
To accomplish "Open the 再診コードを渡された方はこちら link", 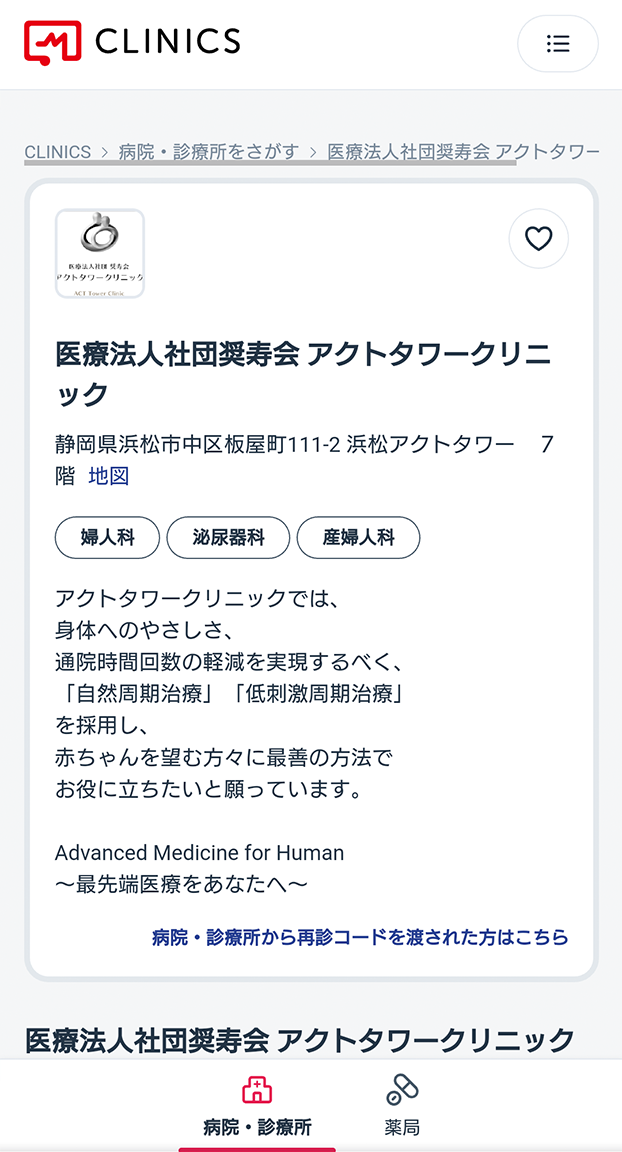I will coord(360,937).
